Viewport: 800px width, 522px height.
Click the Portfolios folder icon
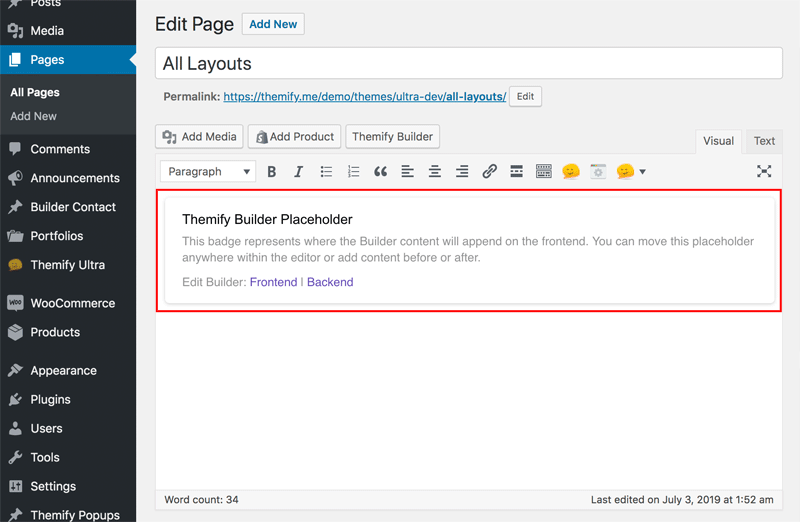[15, 236]
